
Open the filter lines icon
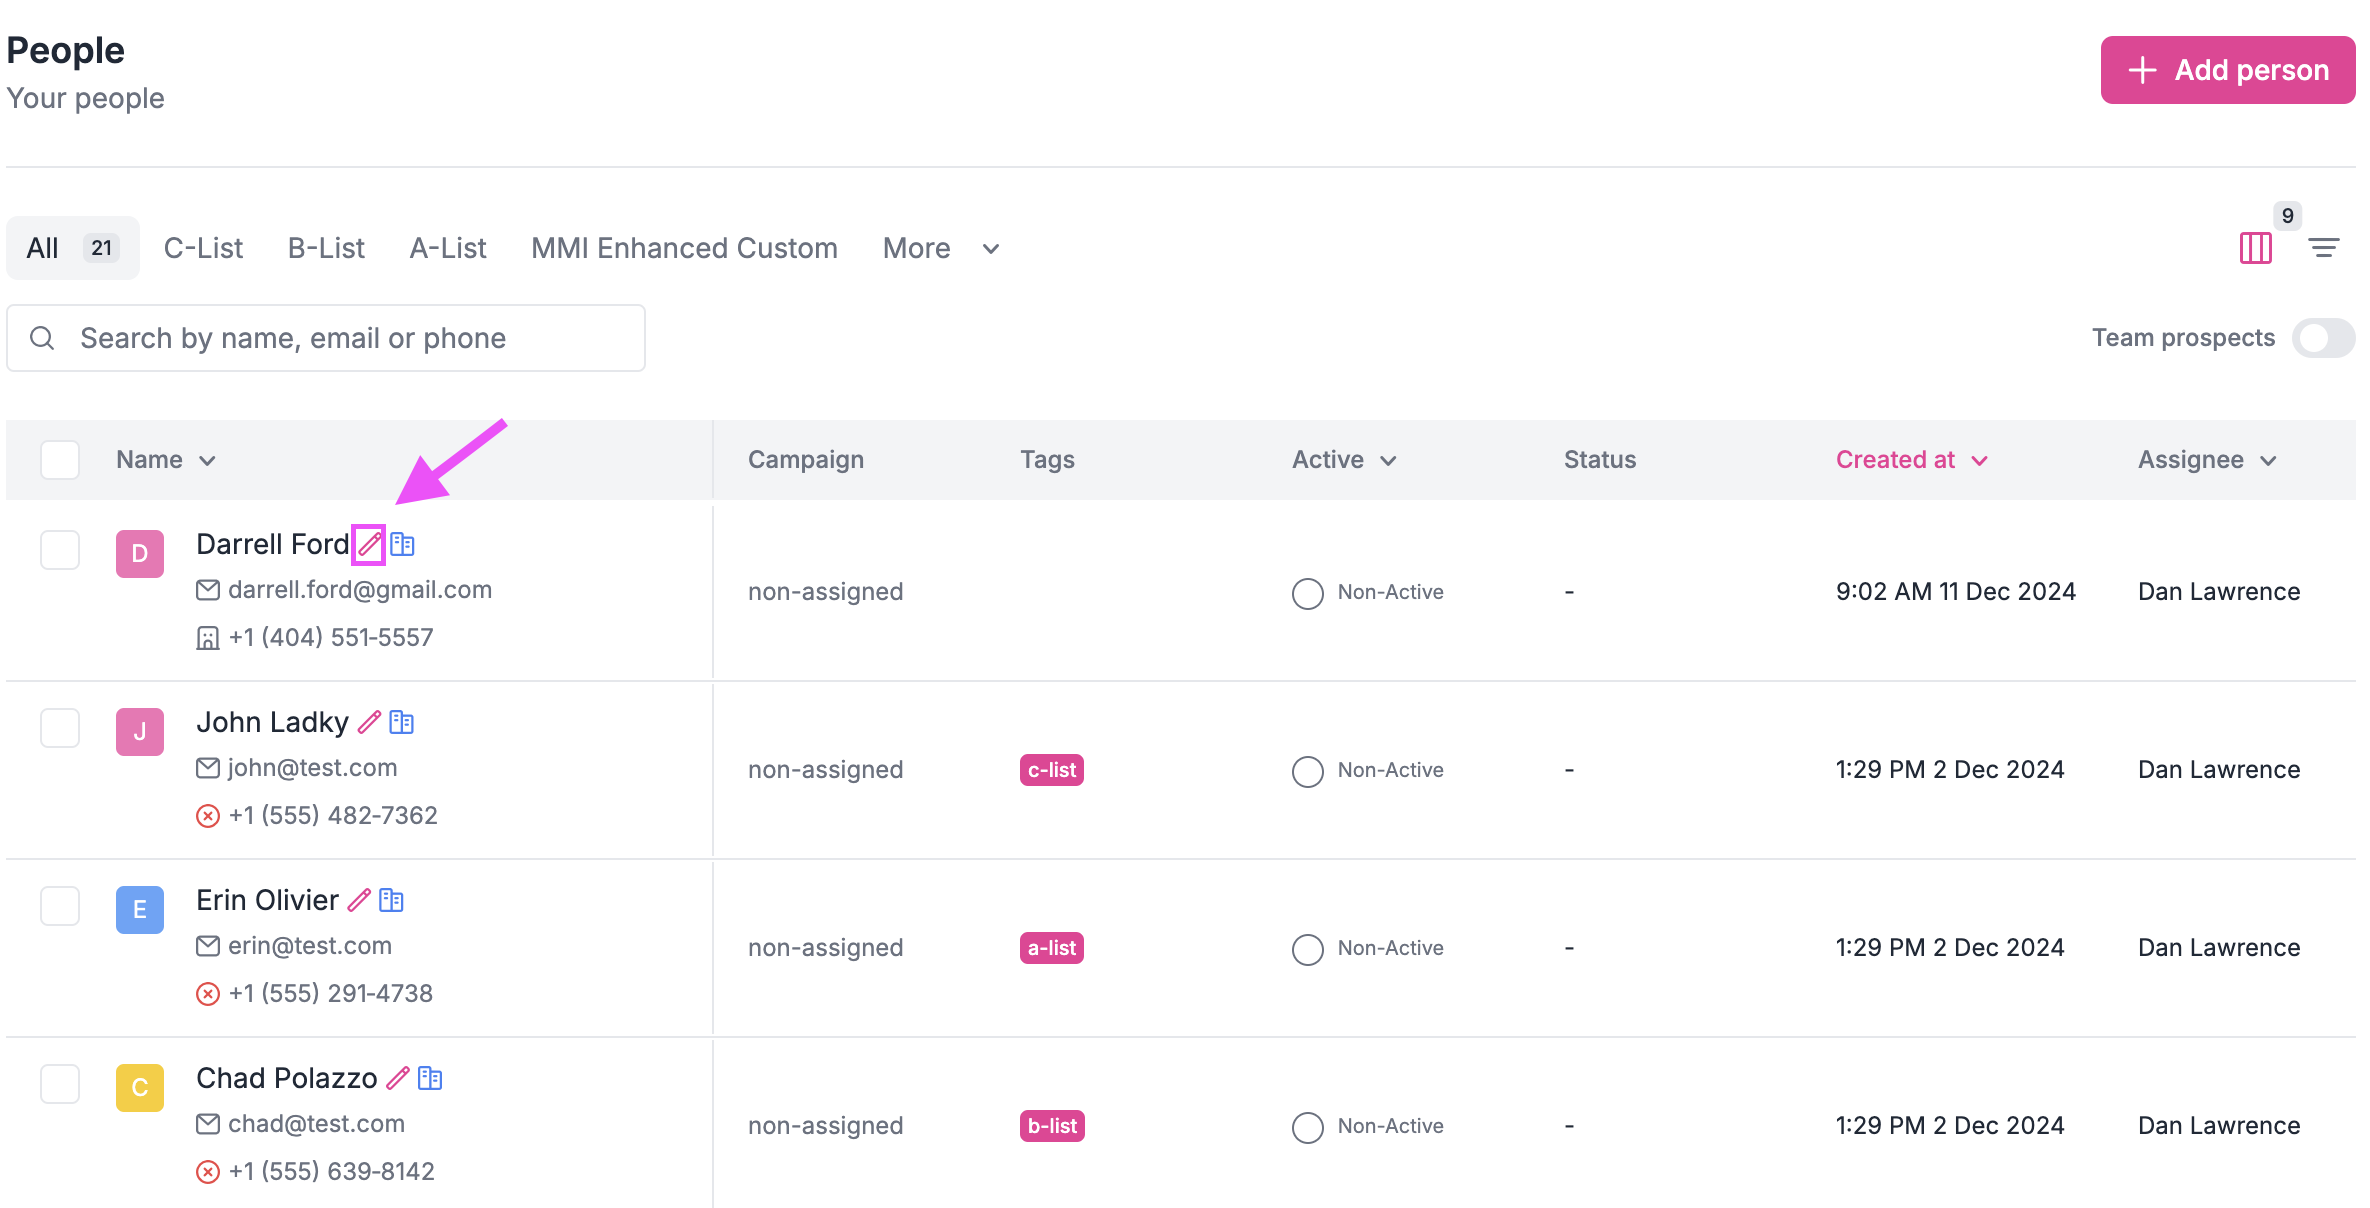[2324, 248]
